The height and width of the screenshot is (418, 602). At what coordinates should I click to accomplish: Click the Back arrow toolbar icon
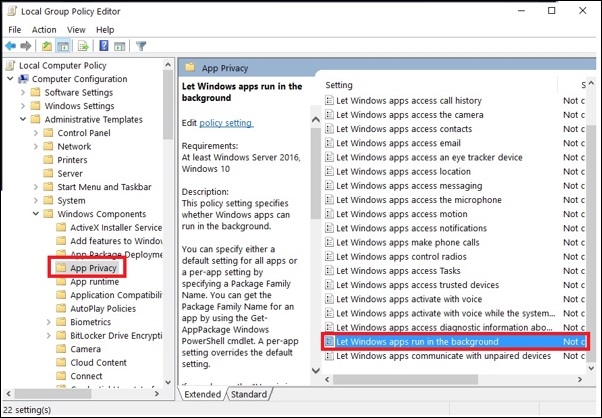click(10, 46)
